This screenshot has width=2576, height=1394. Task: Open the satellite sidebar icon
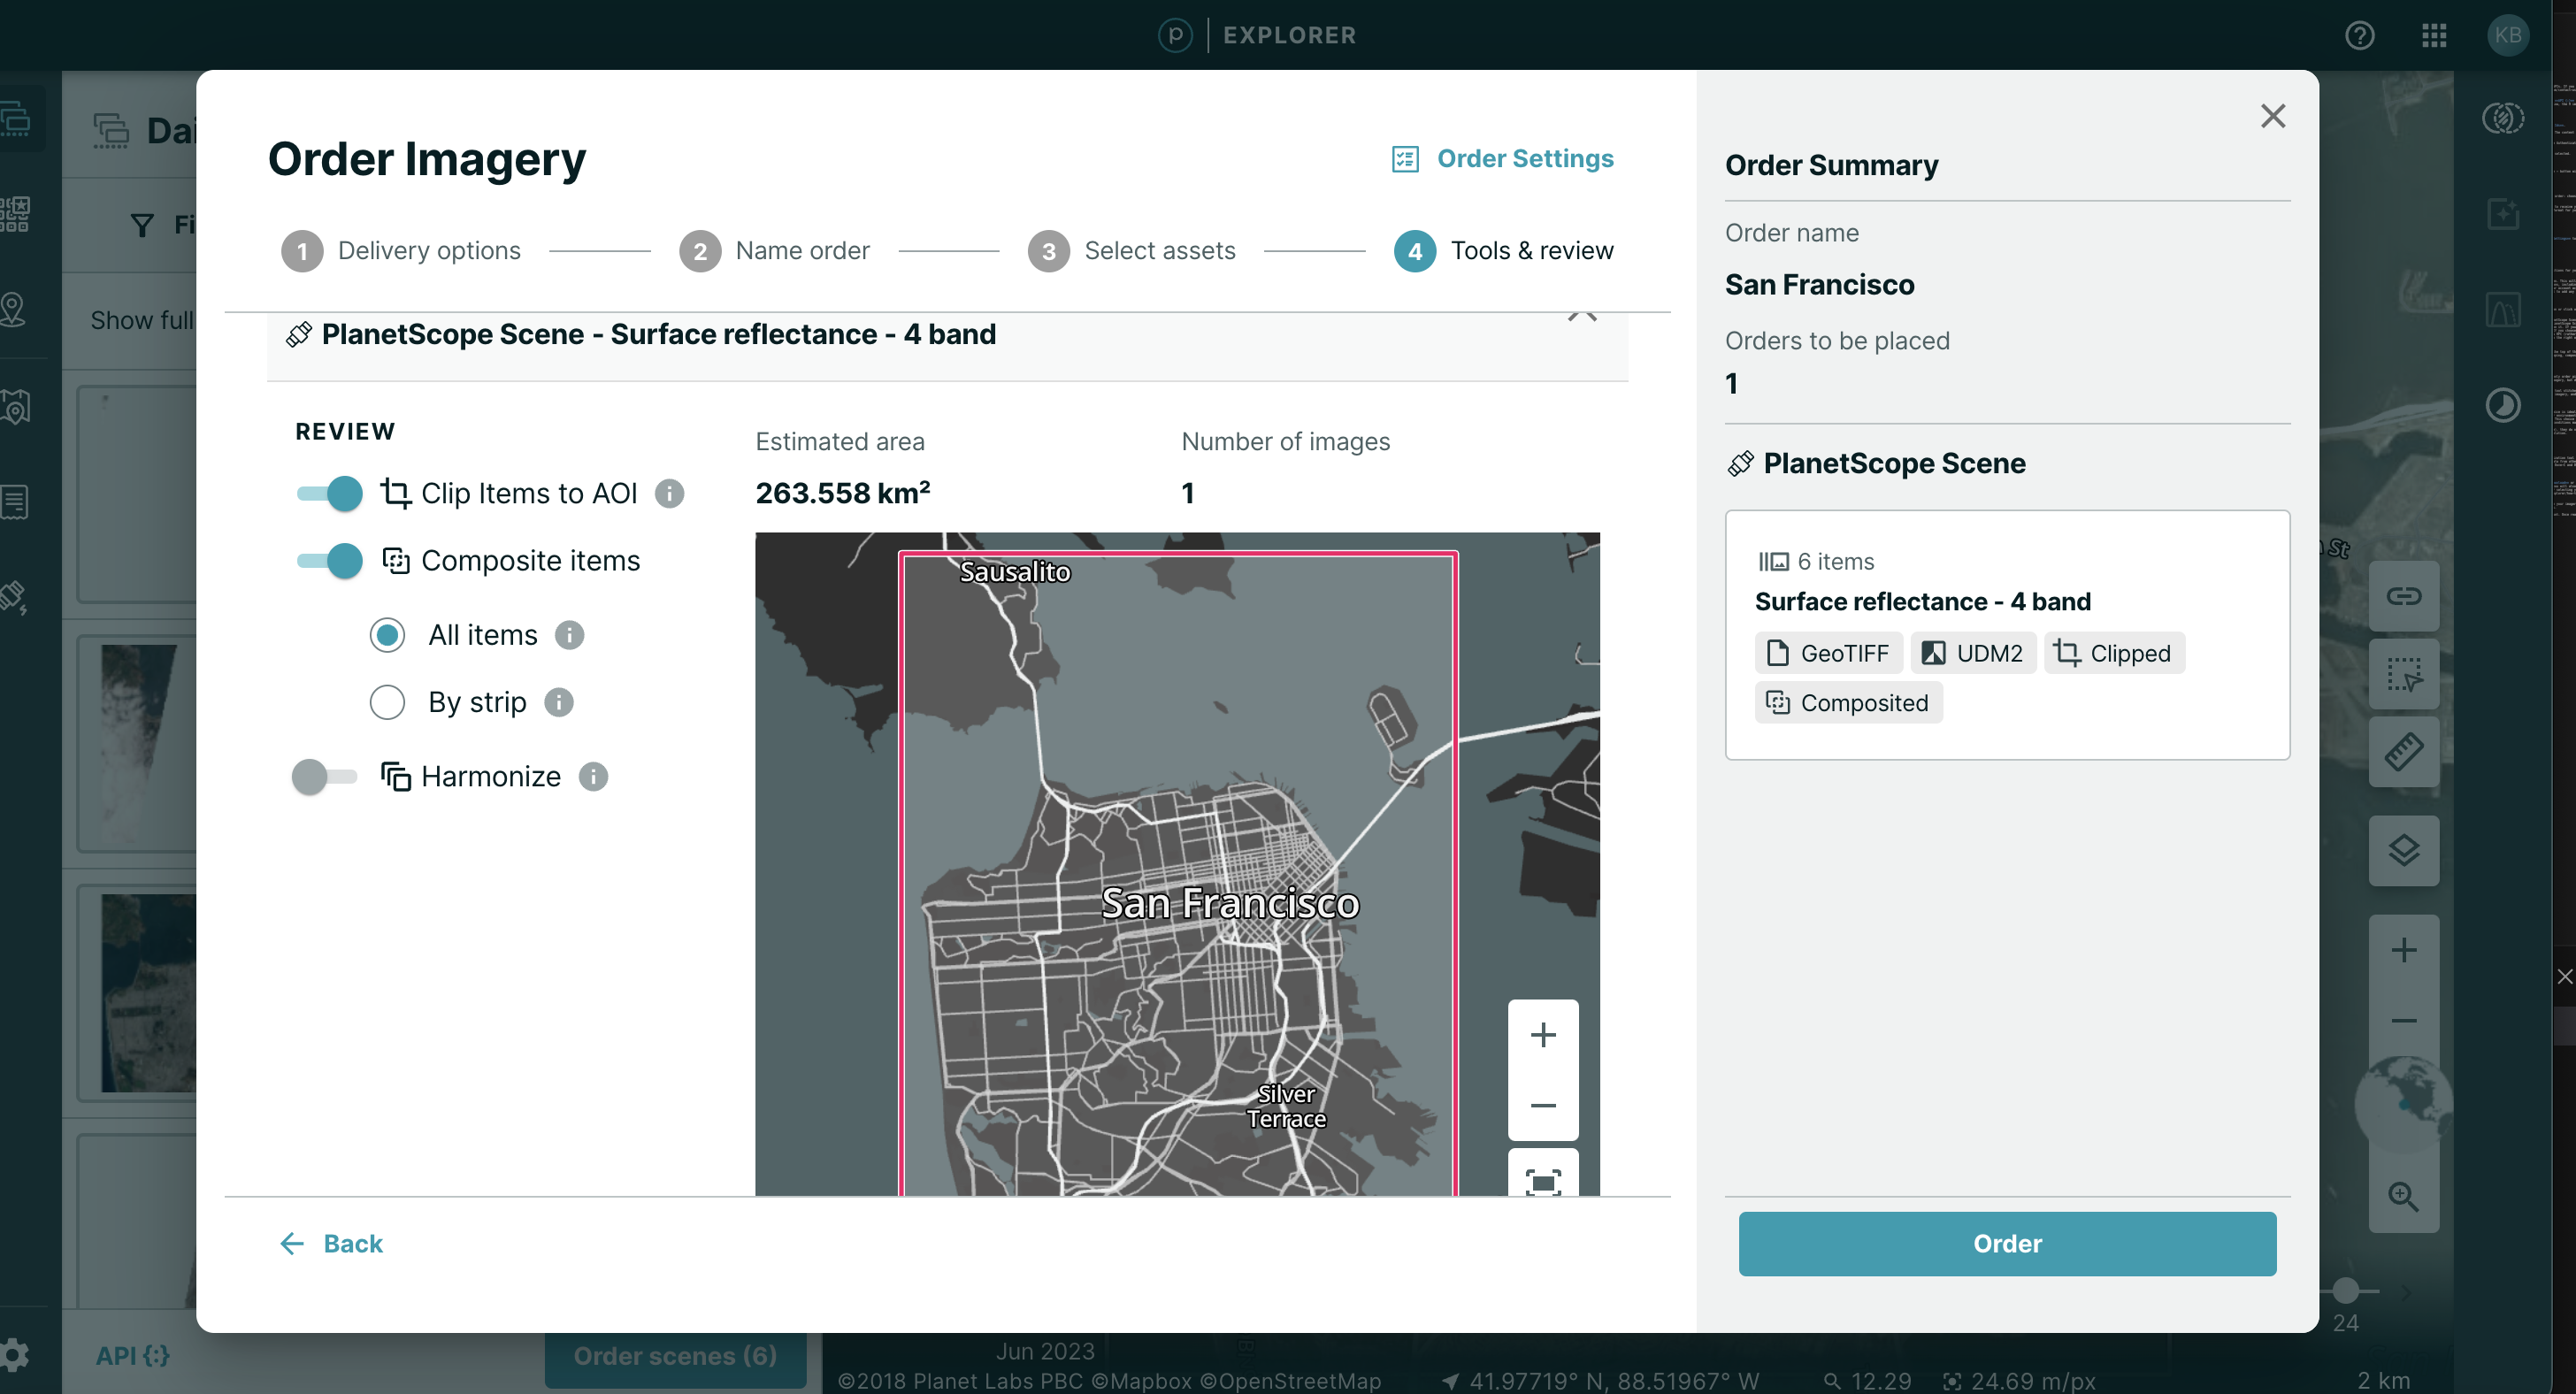[14, 597]
